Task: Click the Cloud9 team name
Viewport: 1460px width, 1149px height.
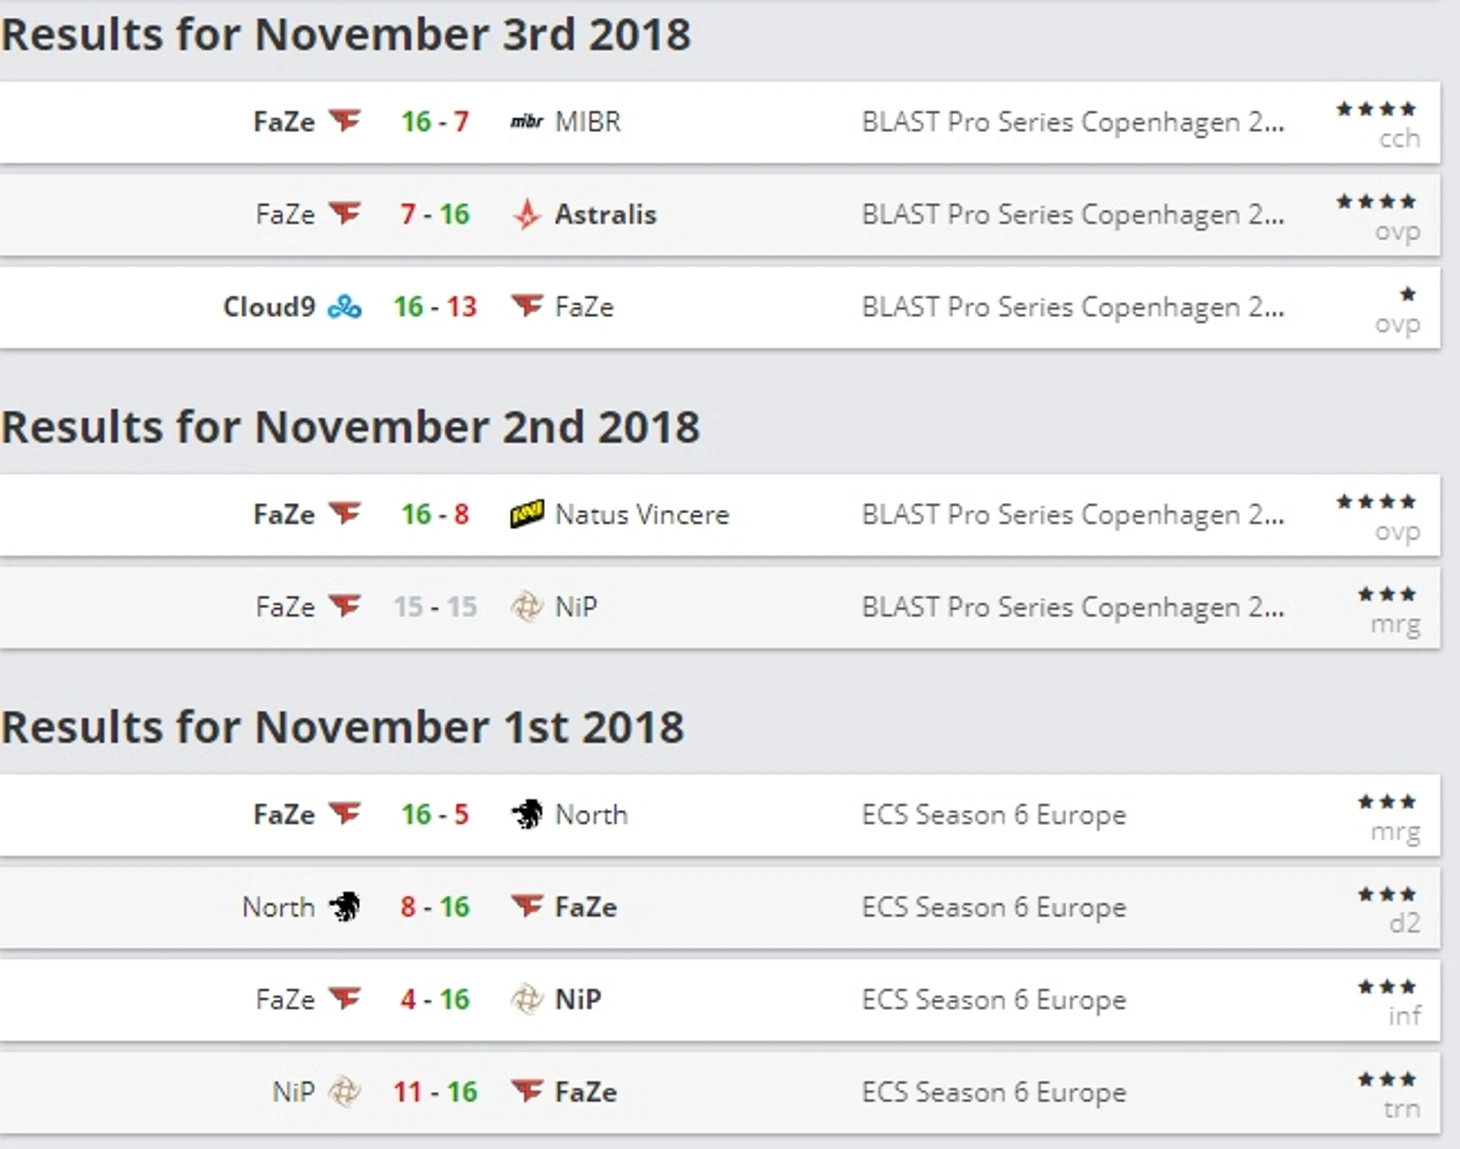Action: [x=269, y=307]
